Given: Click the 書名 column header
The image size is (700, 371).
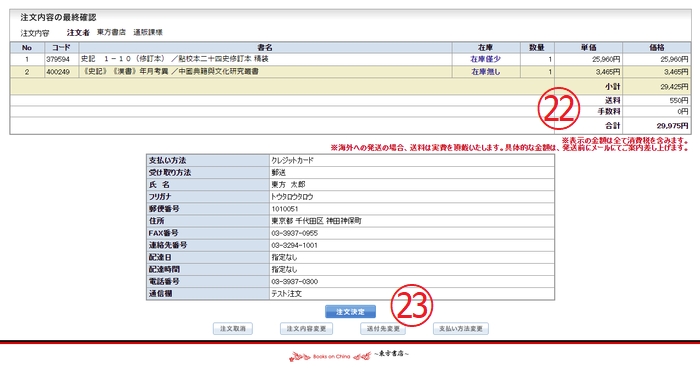Looking at the screenshot, I should [x=265, y=47].
